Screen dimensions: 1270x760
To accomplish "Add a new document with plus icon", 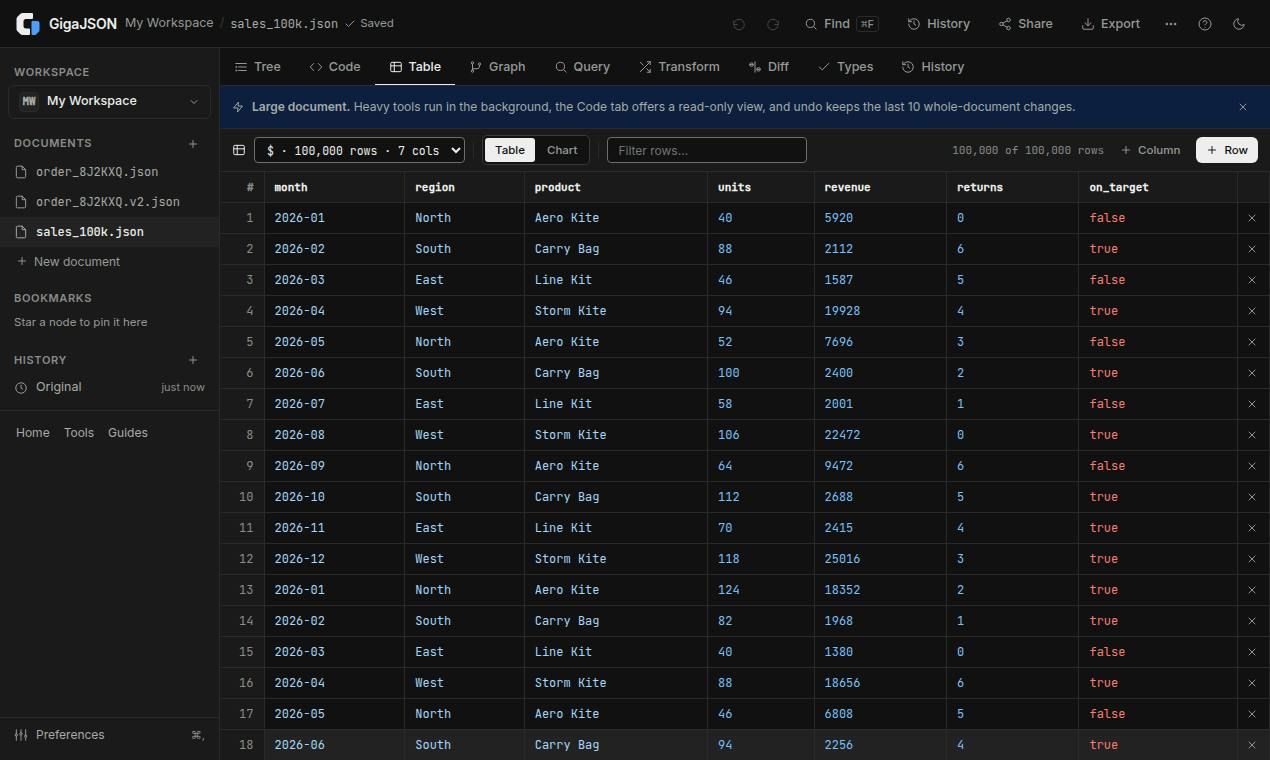I will pos(193,144).
